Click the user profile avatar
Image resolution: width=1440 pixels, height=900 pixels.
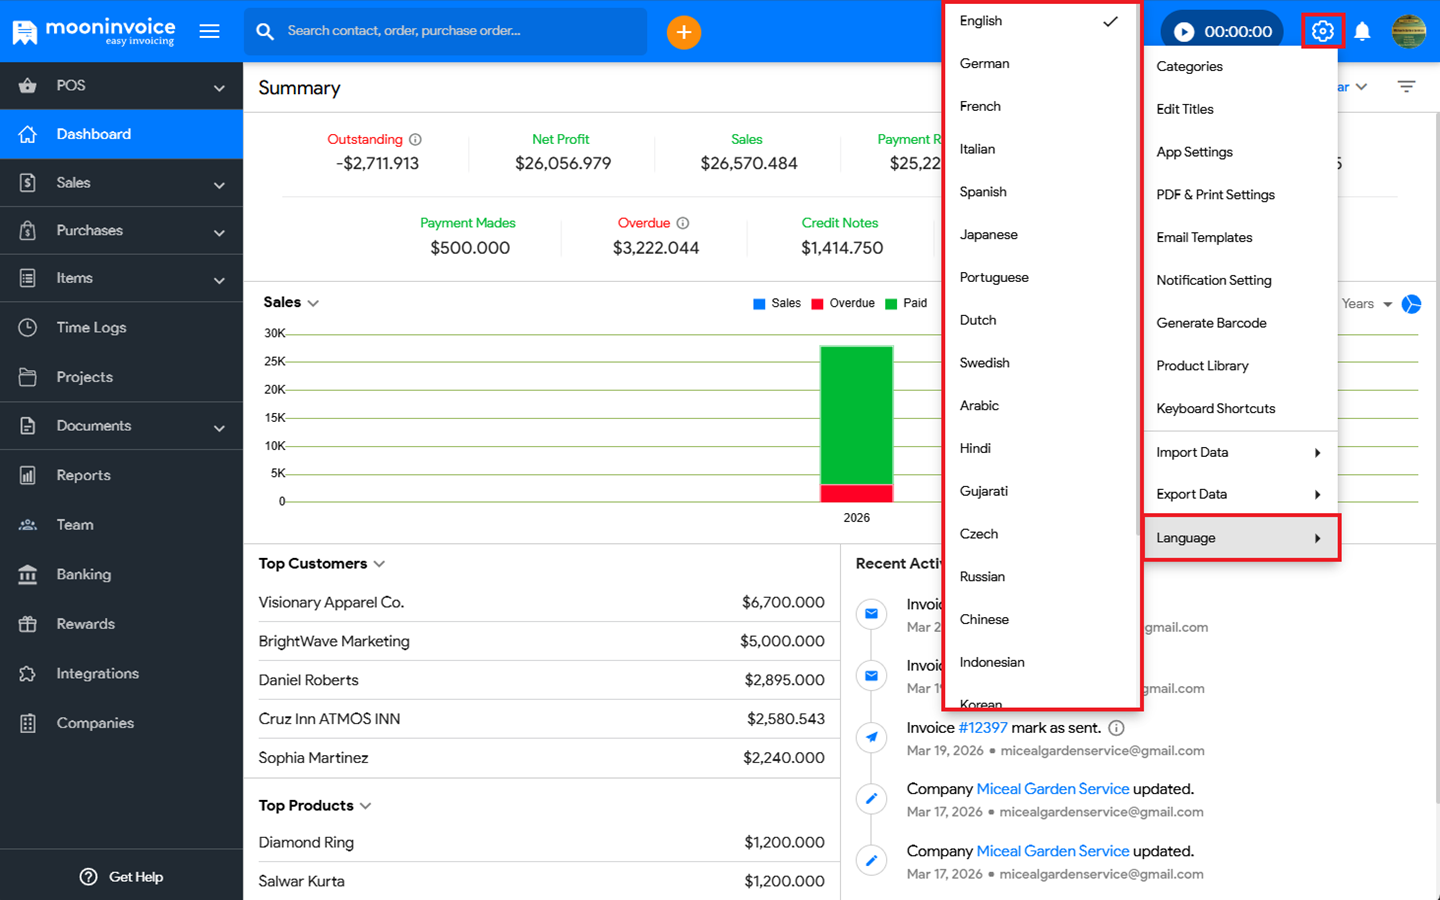tap(1408, 32)
